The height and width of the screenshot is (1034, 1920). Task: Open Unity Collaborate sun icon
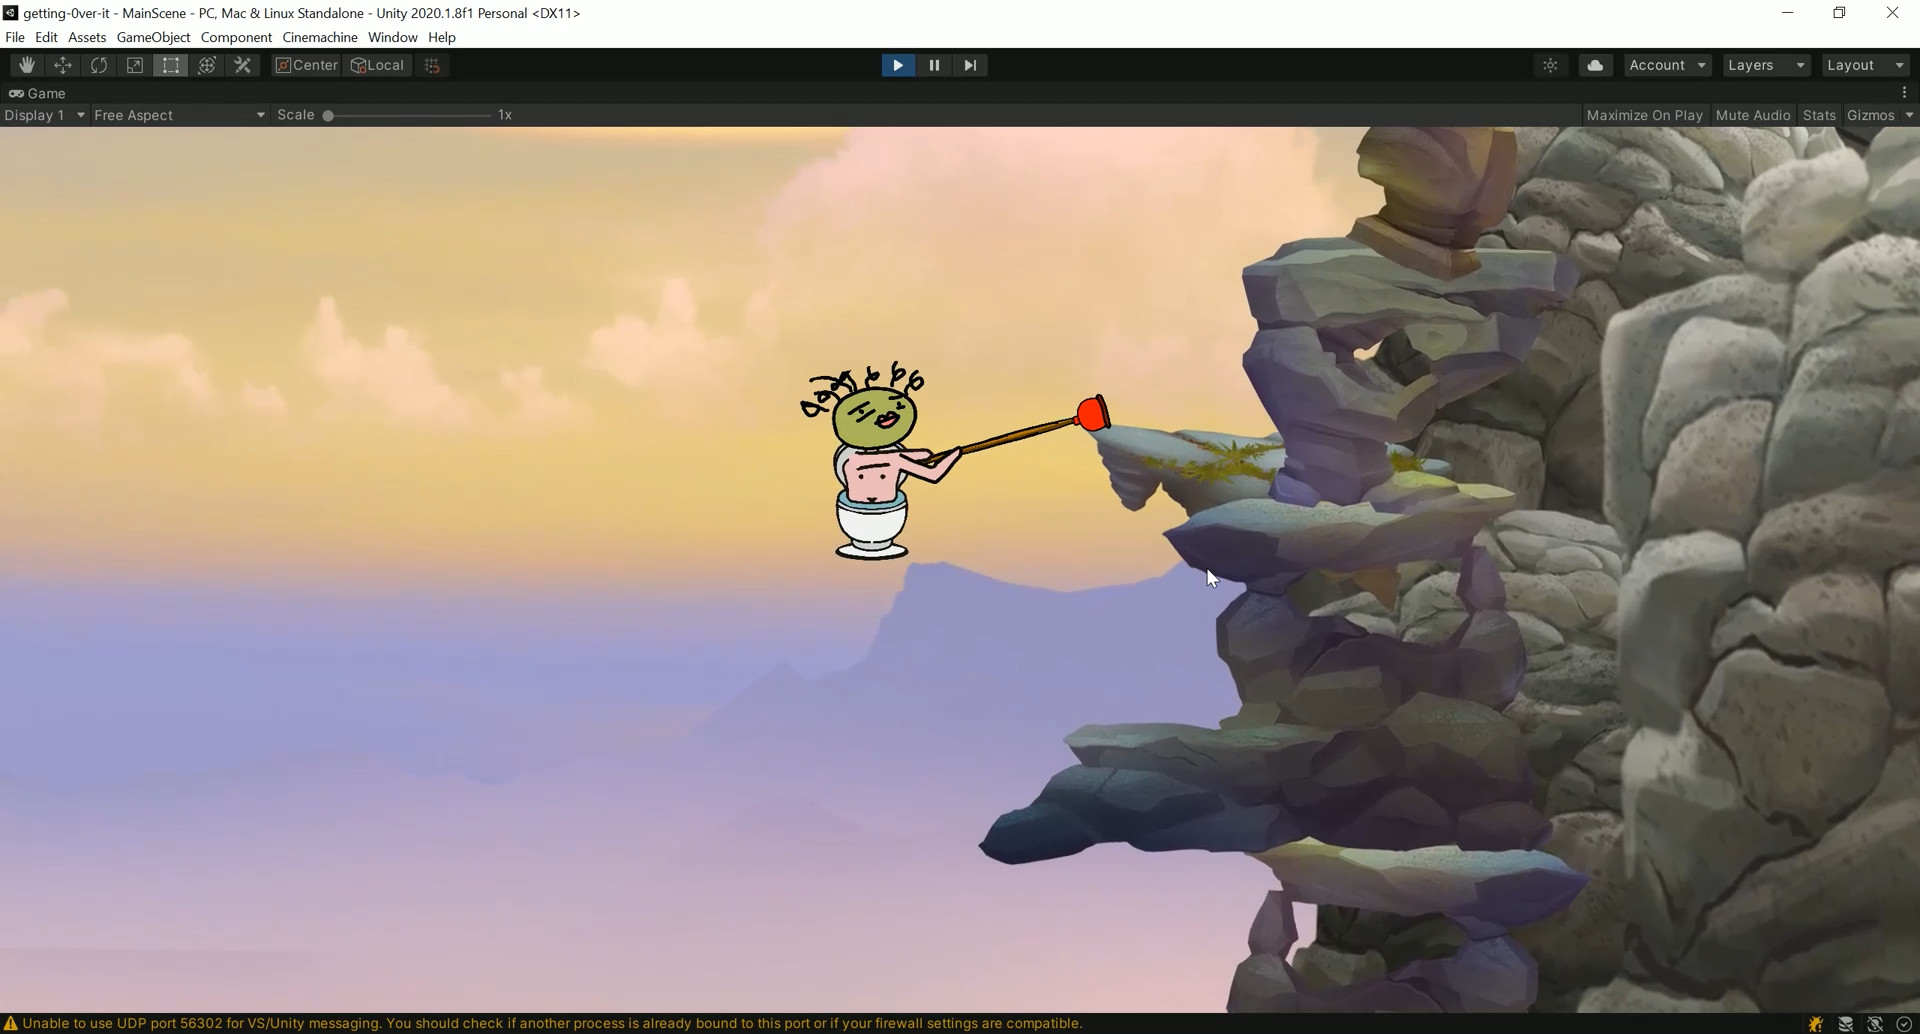1550,65
